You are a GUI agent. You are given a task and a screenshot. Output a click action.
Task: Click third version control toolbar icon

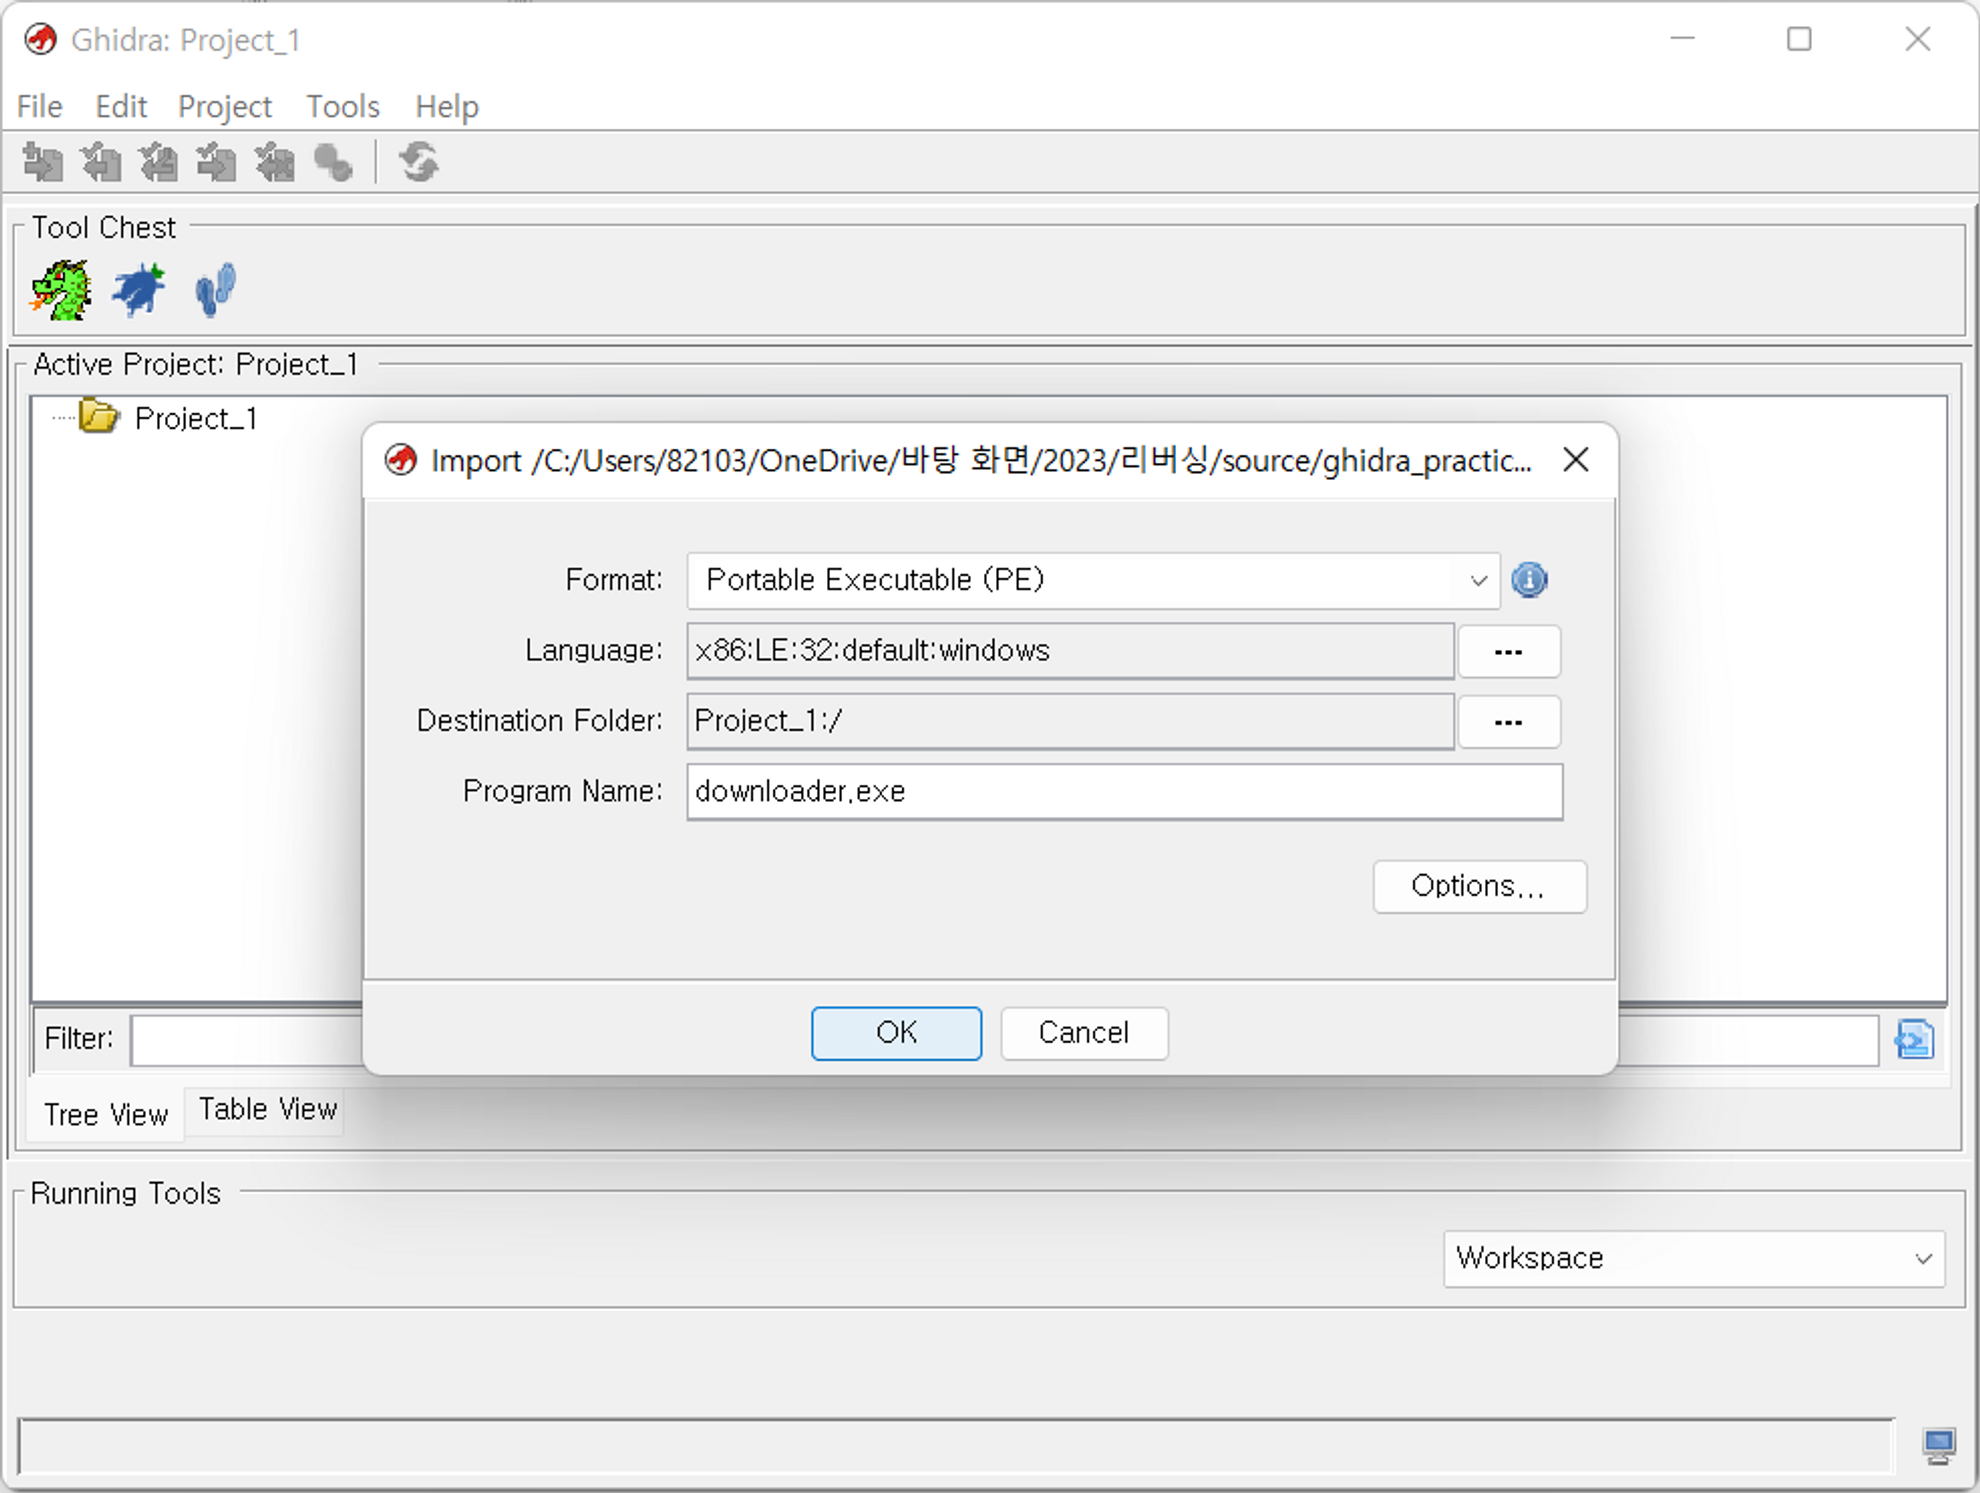(159, 162)
